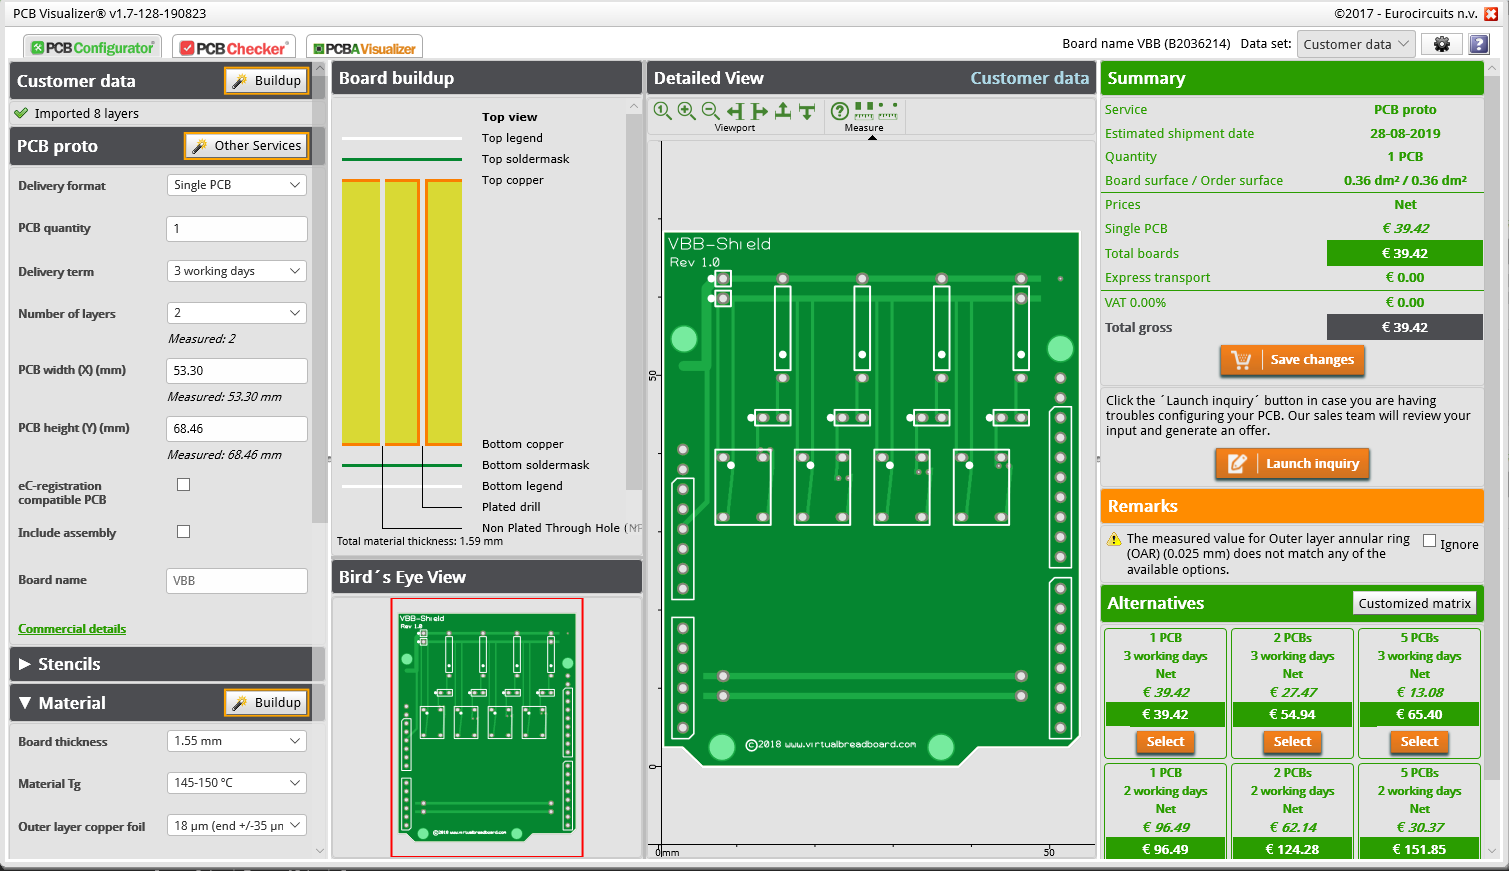1509x871 pixels.
Task: Open the Data set dropdown
Action: (x=1356, y=44)
